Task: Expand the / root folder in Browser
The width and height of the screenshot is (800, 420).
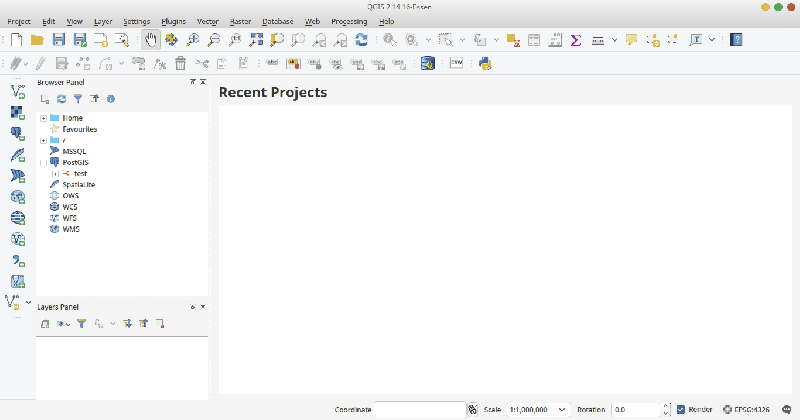Action: [x=43, y=140]
